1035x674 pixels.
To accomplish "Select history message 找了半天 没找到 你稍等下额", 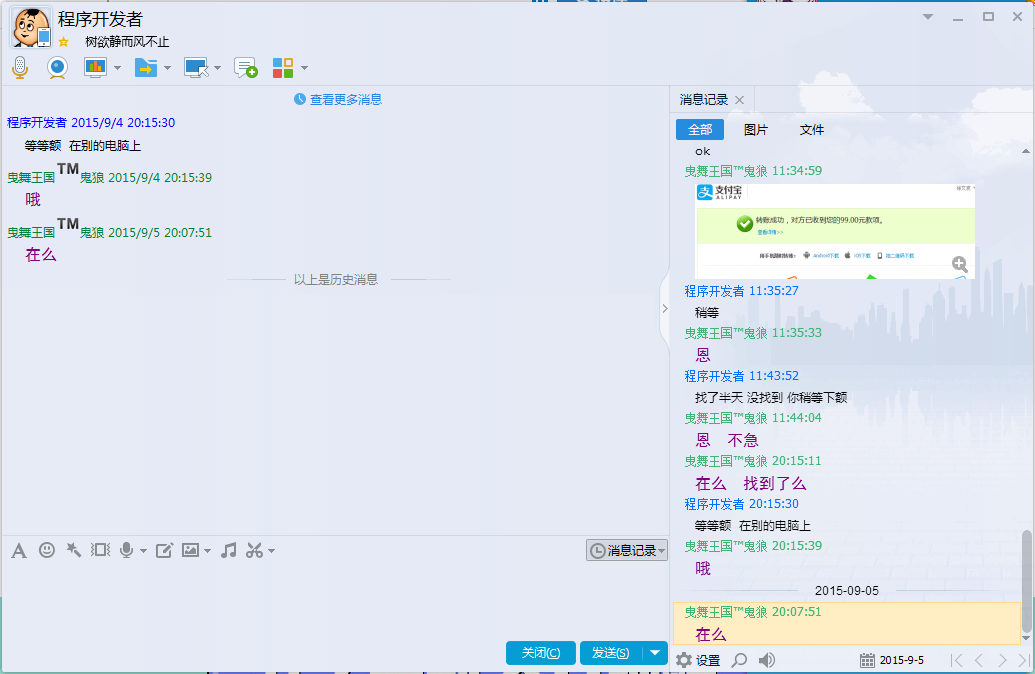I will click(771, 397).
